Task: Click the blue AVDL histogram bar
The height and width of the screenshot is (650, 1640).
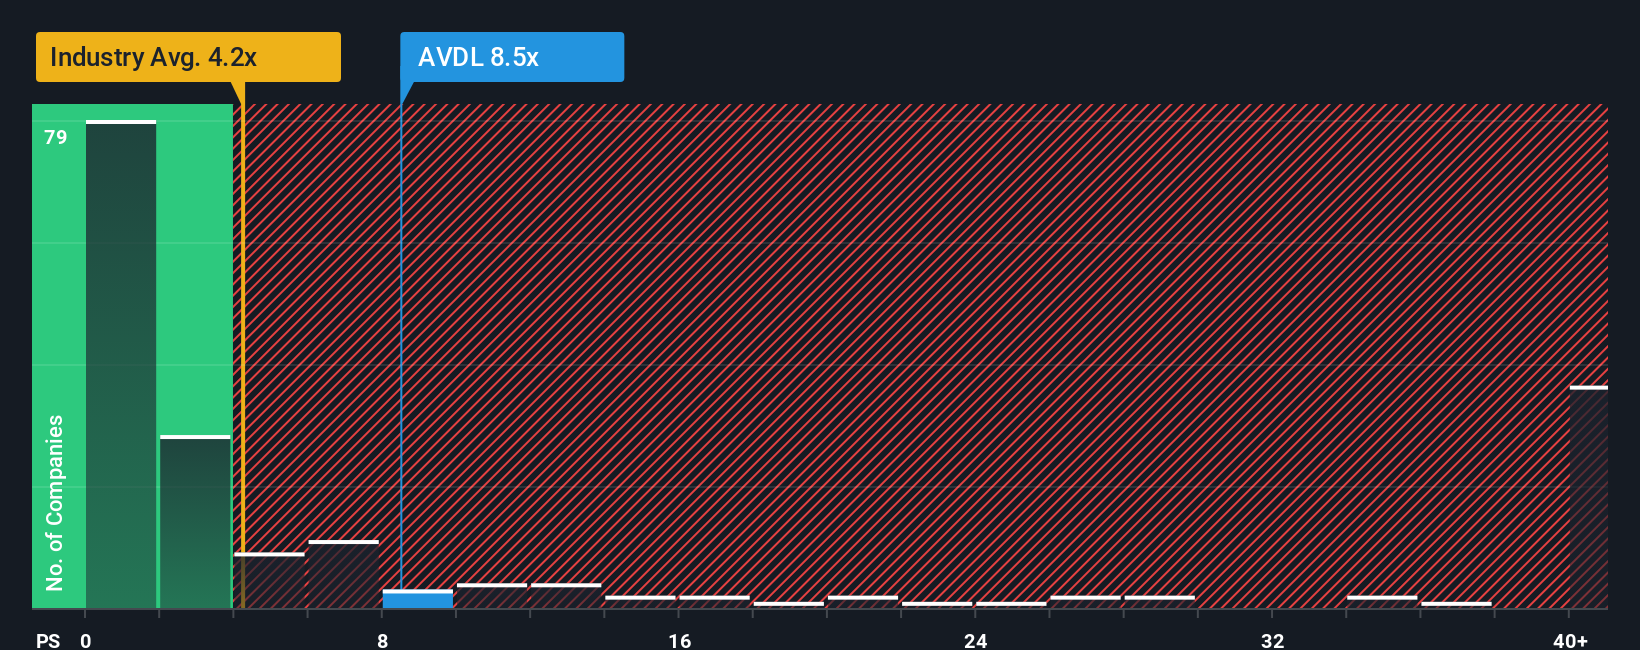Action: [x=418, y=599]
